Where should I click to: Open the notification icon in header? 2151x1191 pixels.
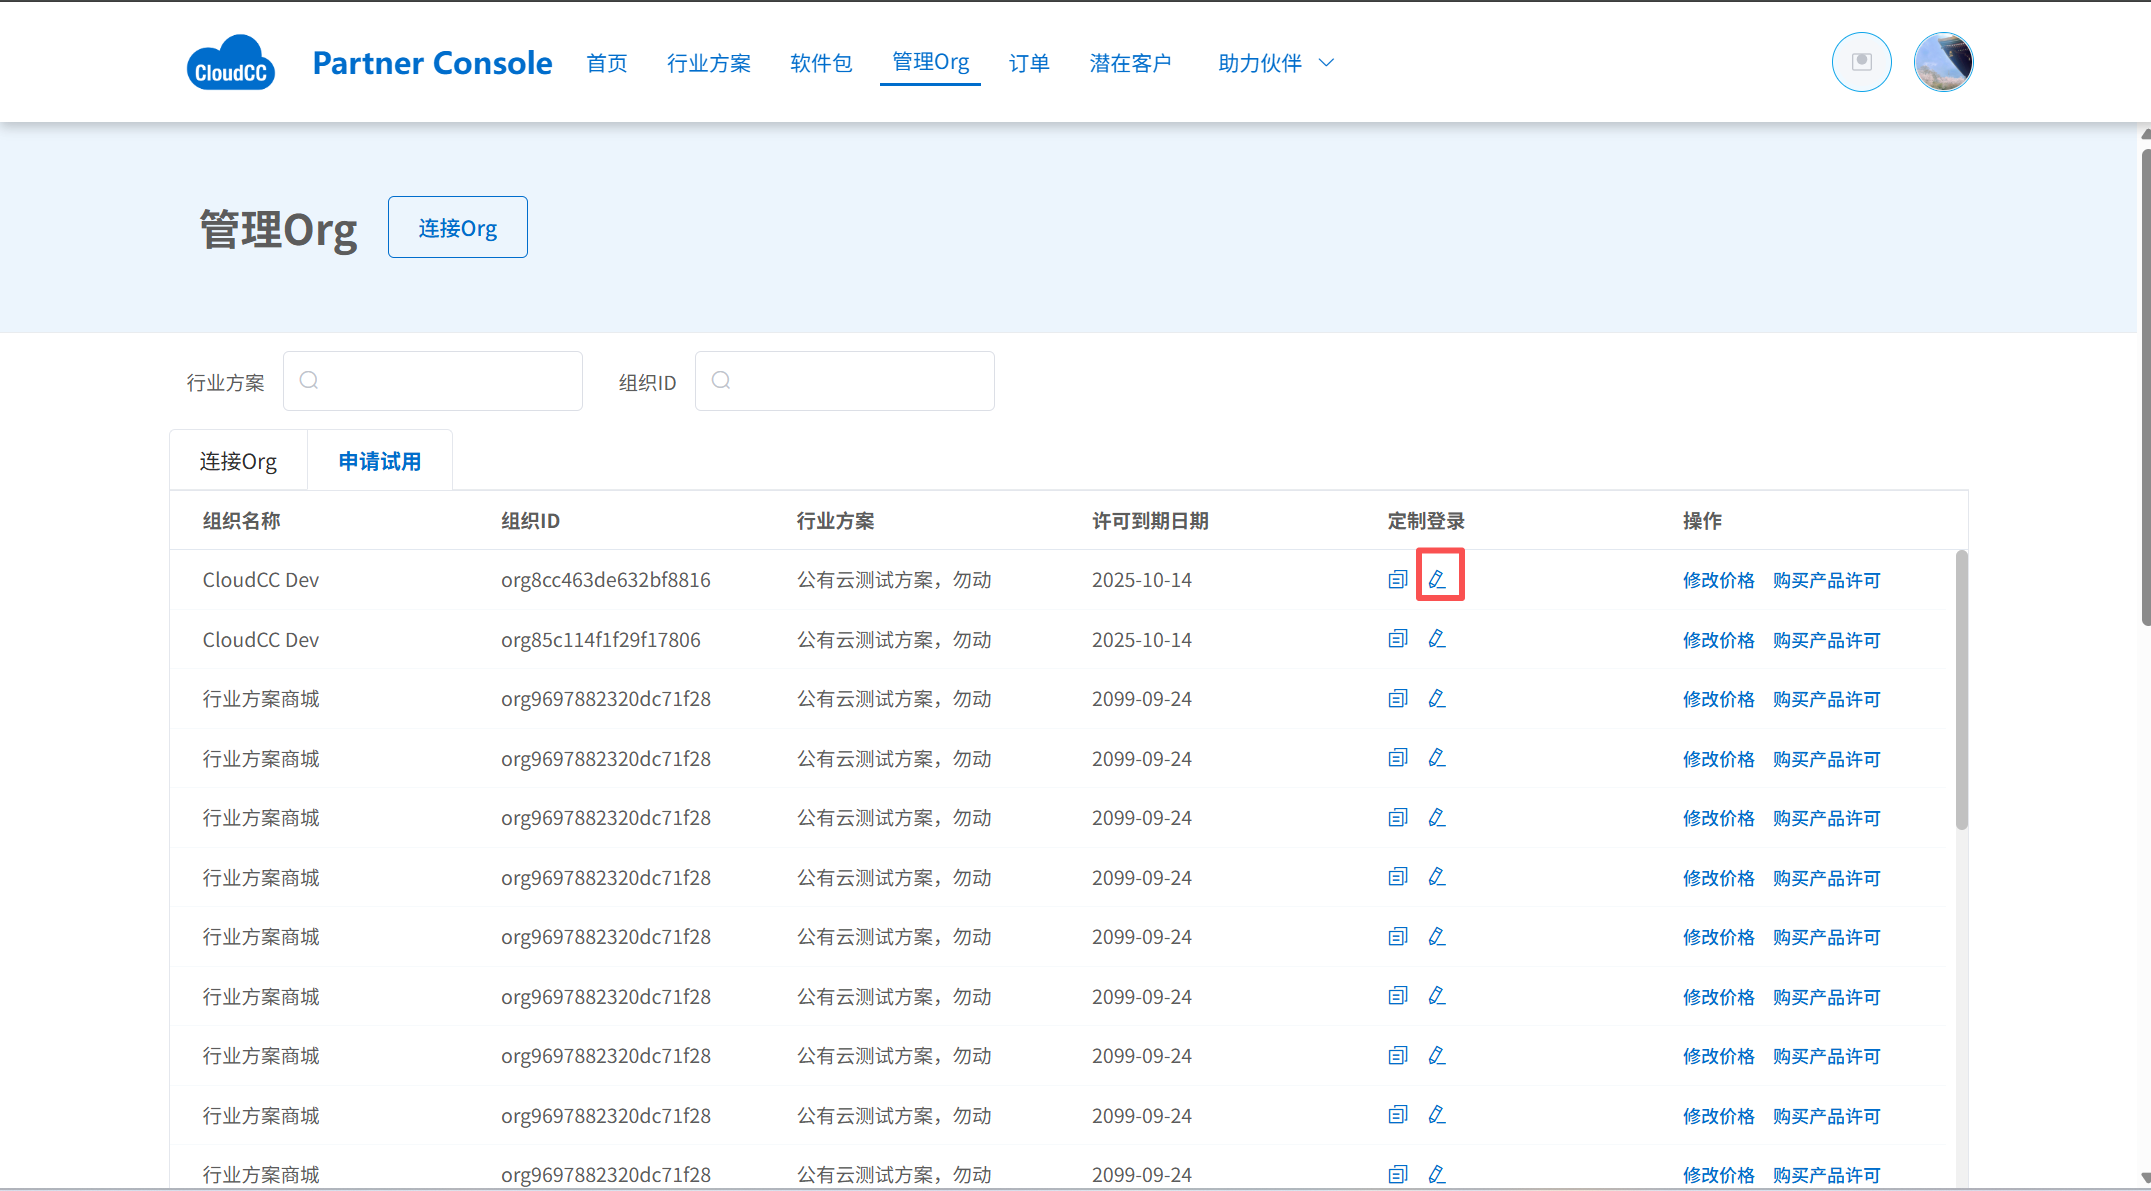pos(1861,62)
